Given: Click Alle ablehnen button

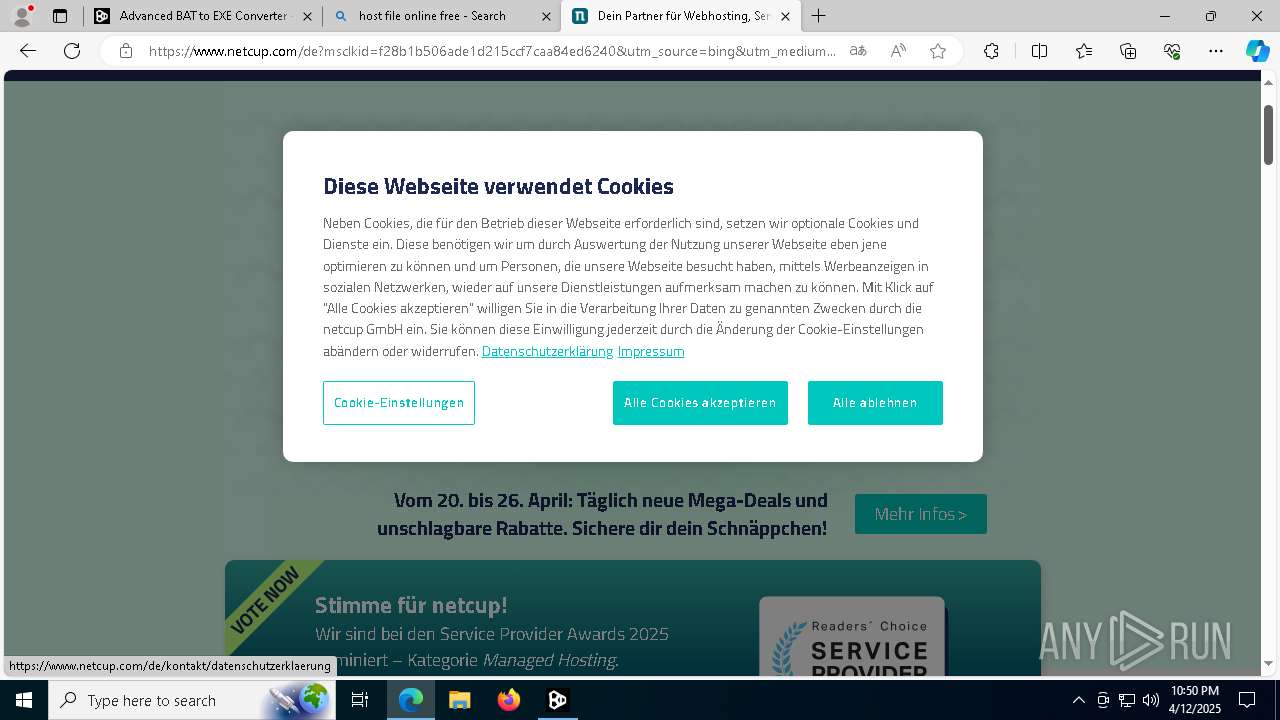Looking at the screenshot, I should 875,403.
